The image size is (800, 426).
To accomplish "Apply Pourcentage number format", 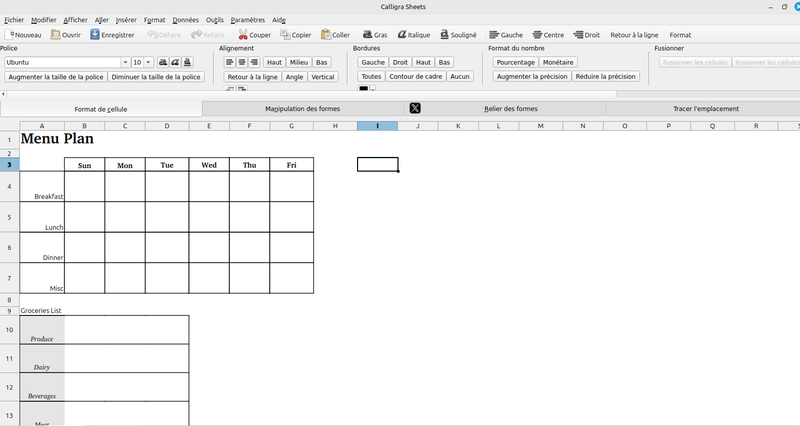I will pyautogui.click(x=515, y=62).
